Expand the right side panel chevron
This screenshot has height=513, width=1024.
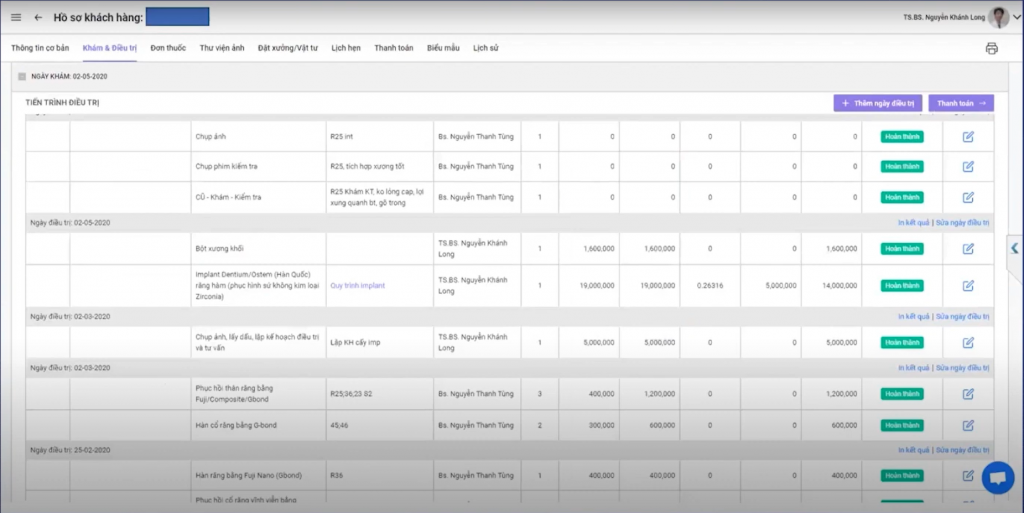[1015, 248]
